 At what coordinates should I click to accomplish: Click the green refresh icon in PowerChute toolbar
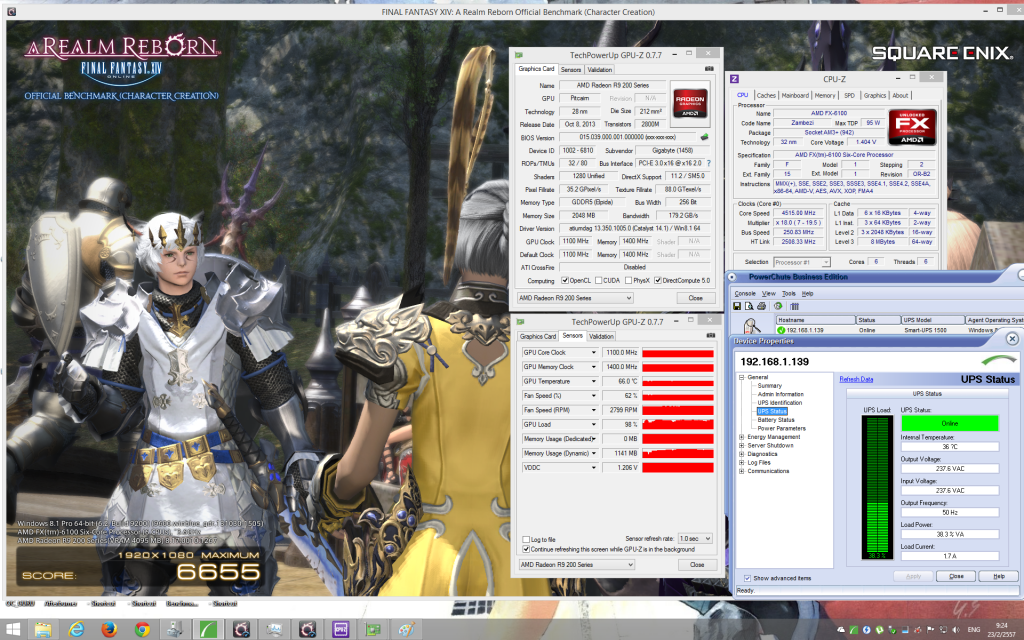(x=778, y=306)
